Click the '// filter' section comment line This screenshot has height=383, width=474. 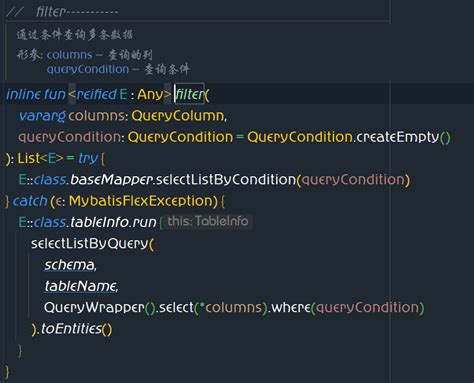pyautogui.click(x=63, y=12)
